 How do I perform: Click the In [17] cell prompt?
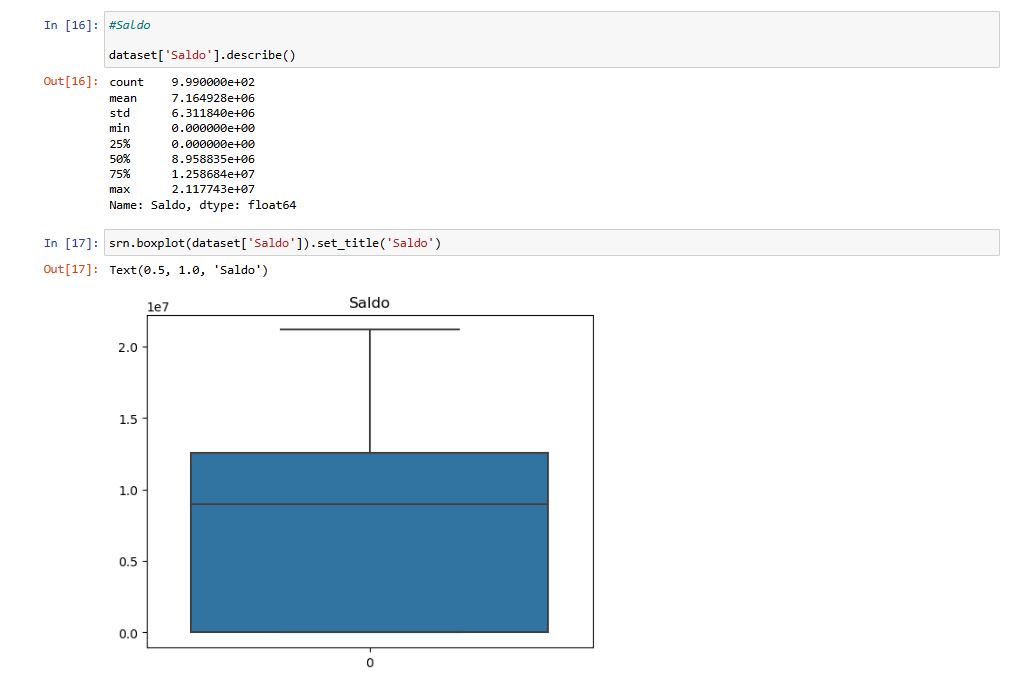[71, 243]
